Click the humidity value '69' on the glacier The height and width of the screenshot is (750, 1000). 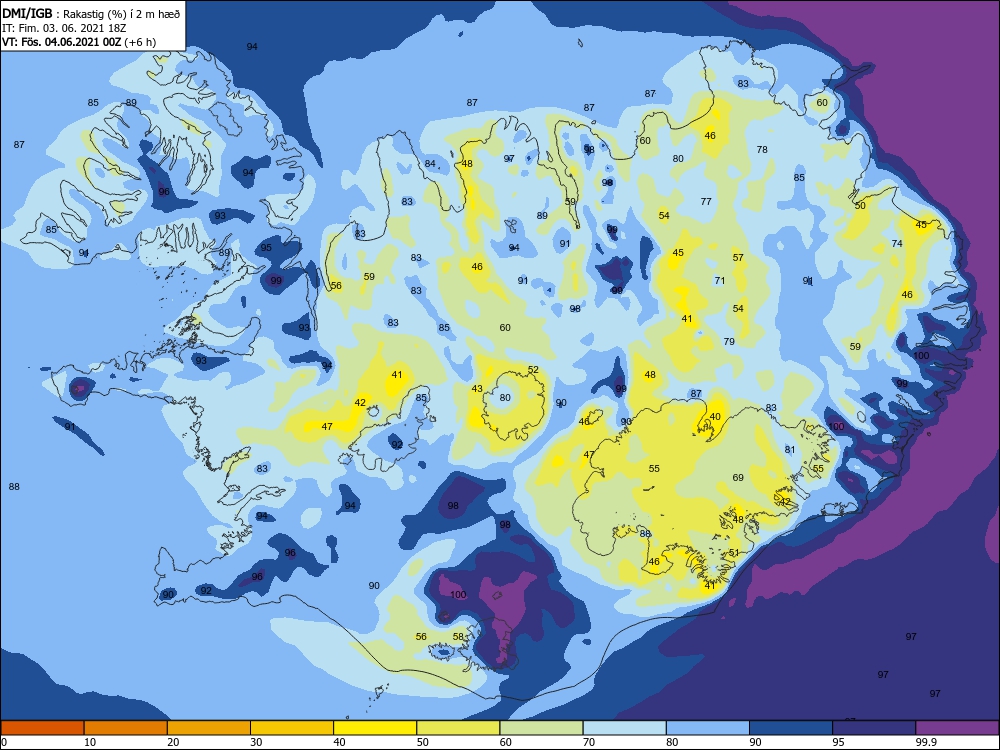[x=738, y=478]
